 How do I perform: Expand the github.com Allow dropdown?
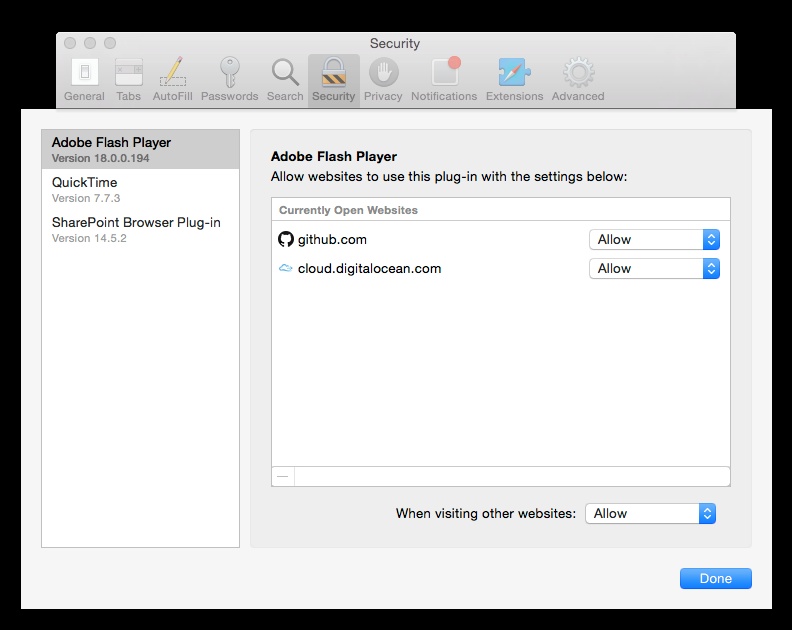654,240
